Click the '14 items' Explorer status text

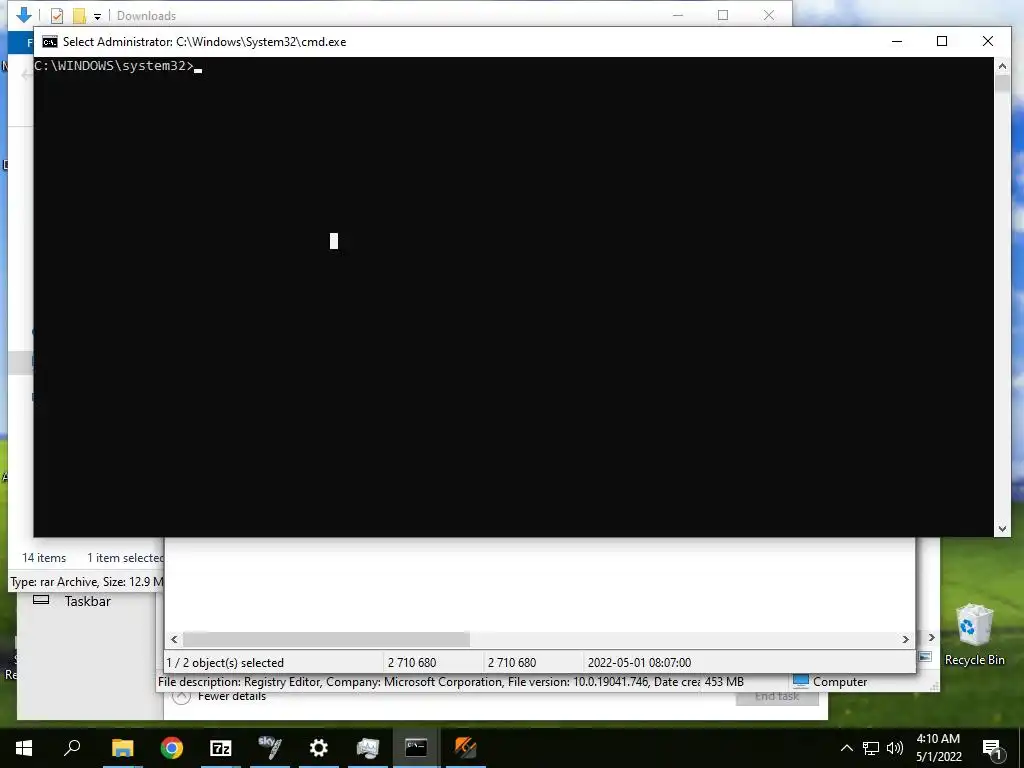tap(44, 558)
